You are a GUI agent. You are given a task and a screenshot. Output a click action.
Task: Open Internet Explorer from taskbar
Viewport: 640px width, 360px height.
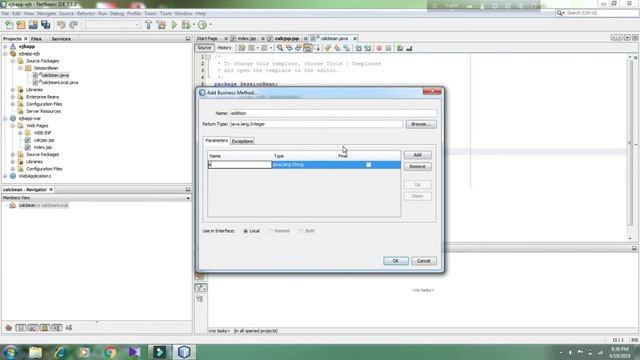point(60,352)
